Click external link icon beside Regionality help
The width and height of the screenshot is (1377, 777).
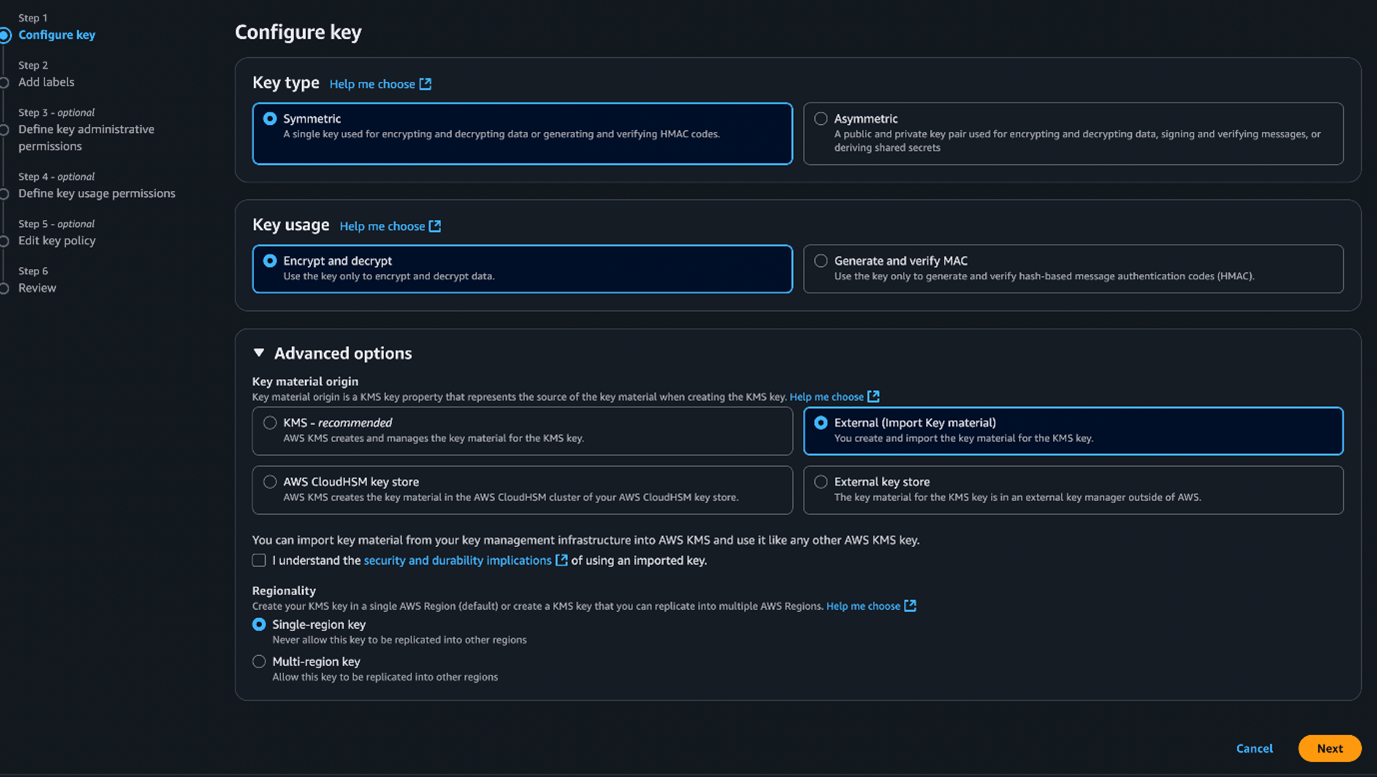coord(910,606)
